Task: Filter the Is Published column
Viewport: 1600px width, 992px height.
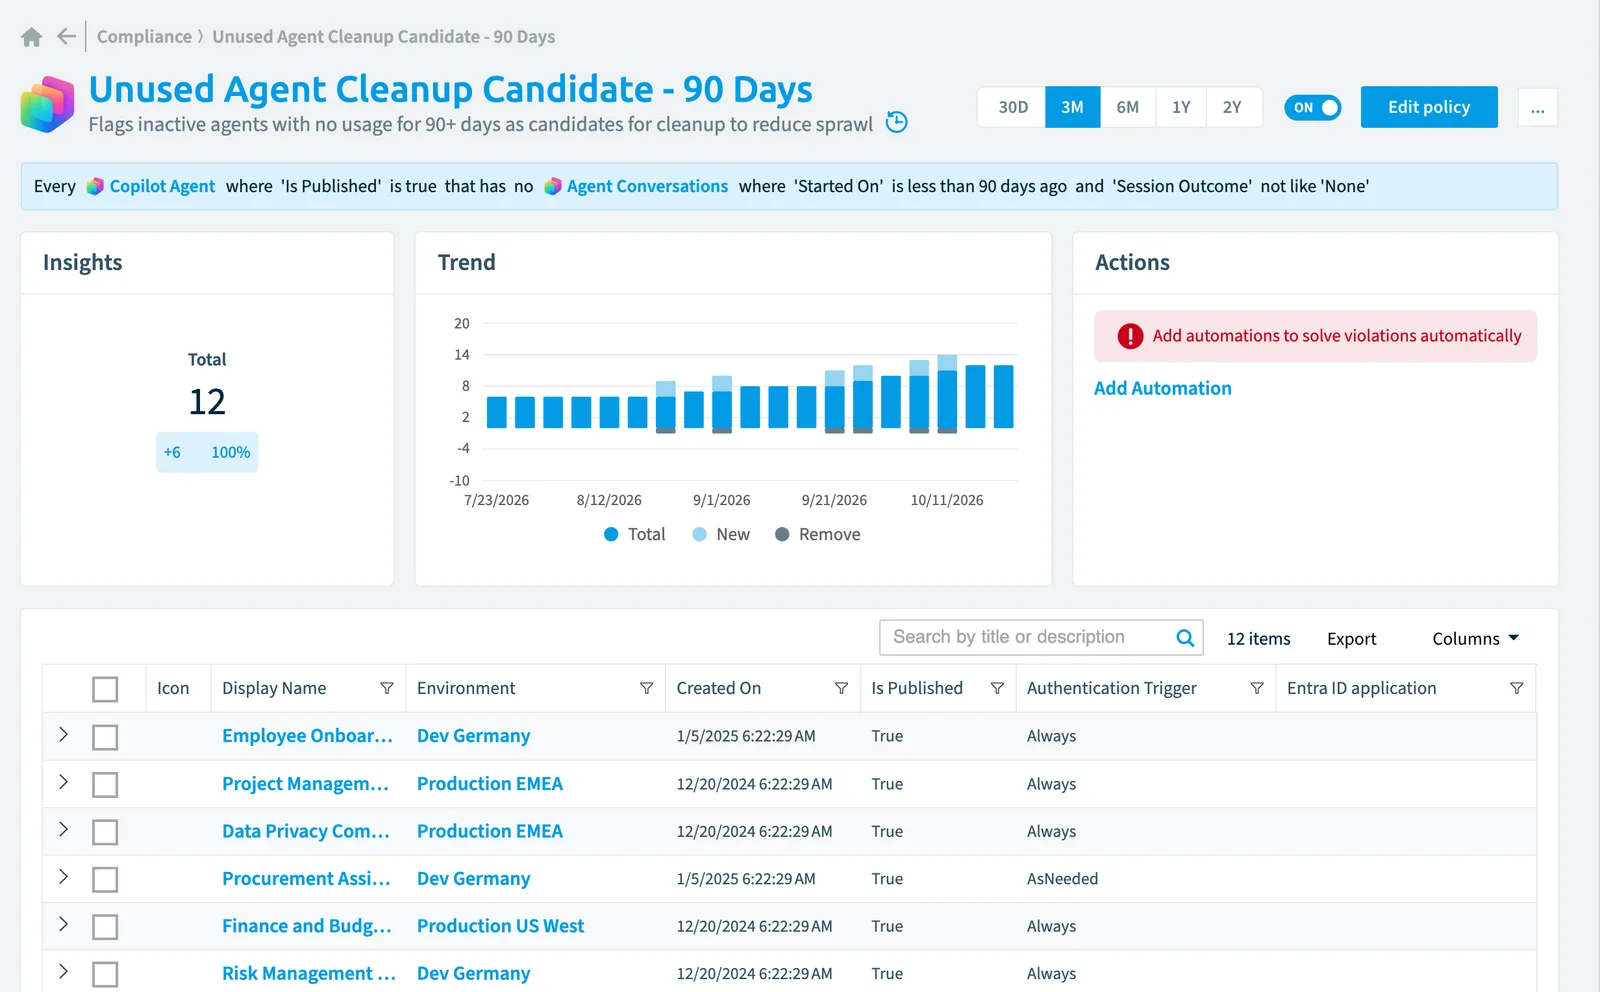Action: pos(997,688)
